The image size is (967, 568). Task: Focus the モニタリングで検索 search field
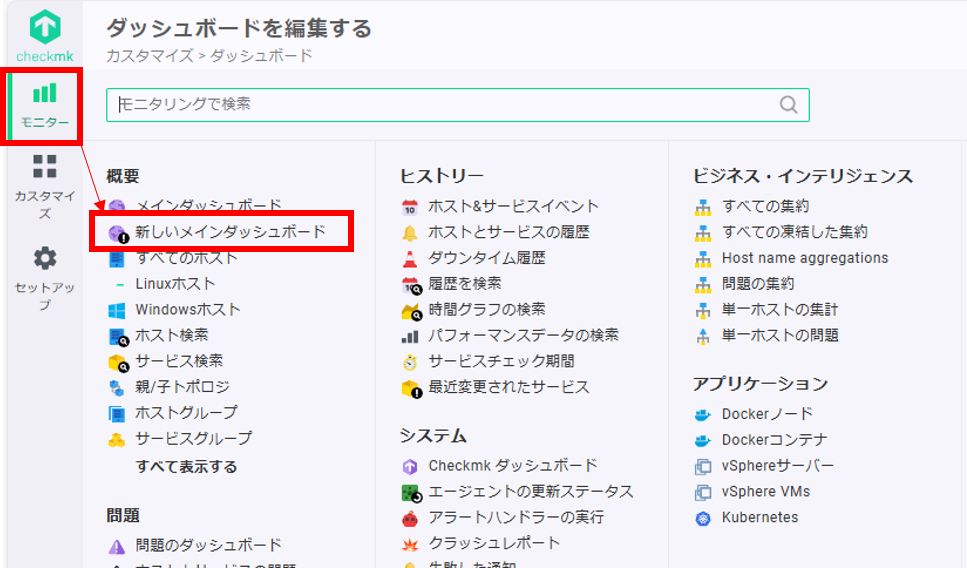[458, 105]
